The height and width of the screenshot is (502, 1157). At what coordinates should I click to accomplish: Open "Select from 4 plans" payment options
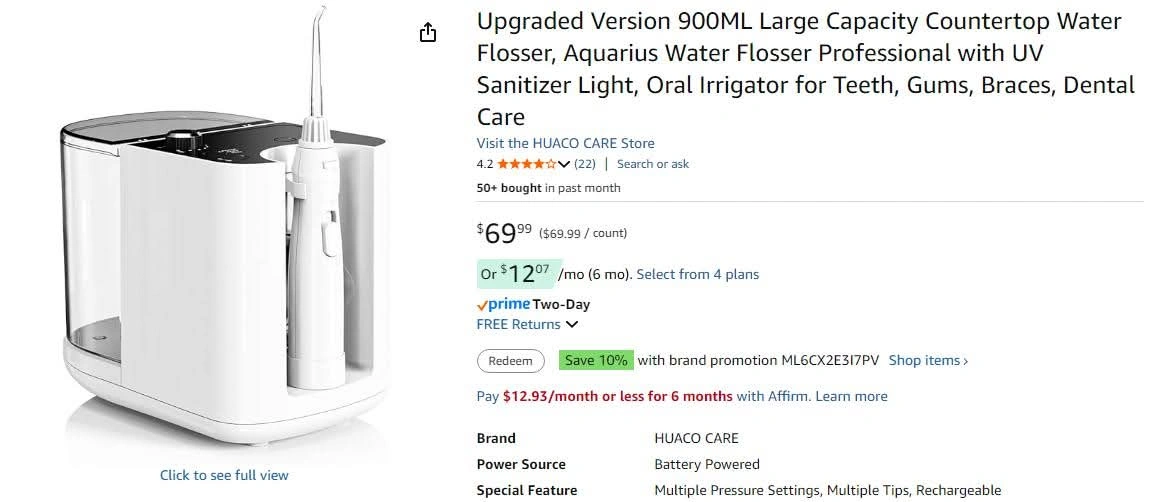point(697,274)
